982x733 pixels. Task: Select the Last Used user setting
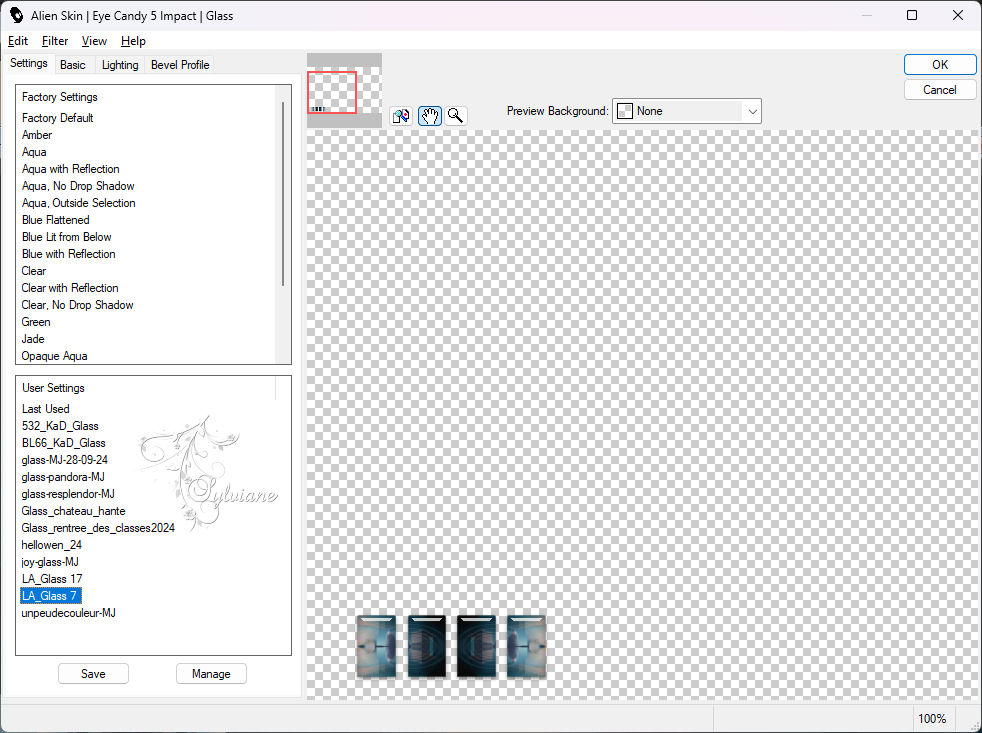(x=45, y=408)
